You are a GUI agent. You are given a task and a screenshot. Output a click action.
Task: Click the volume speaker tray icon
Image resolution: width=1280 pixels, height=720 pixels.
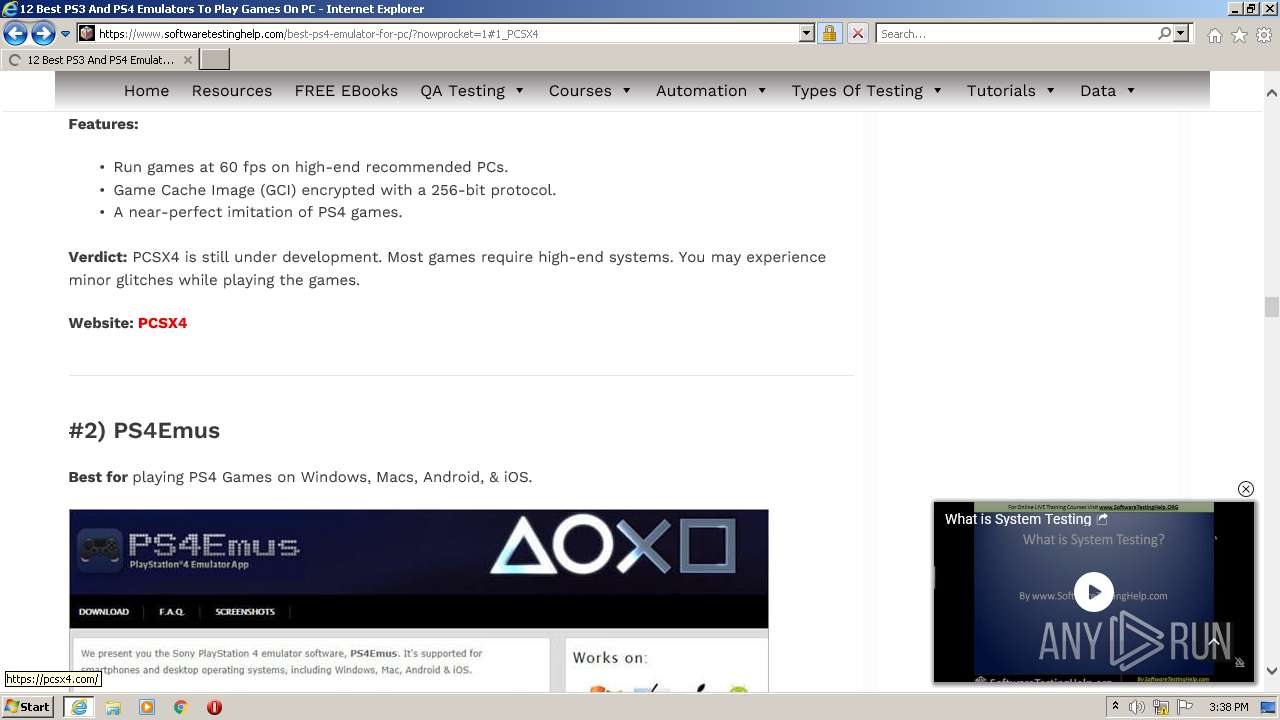coord(1137,707)
